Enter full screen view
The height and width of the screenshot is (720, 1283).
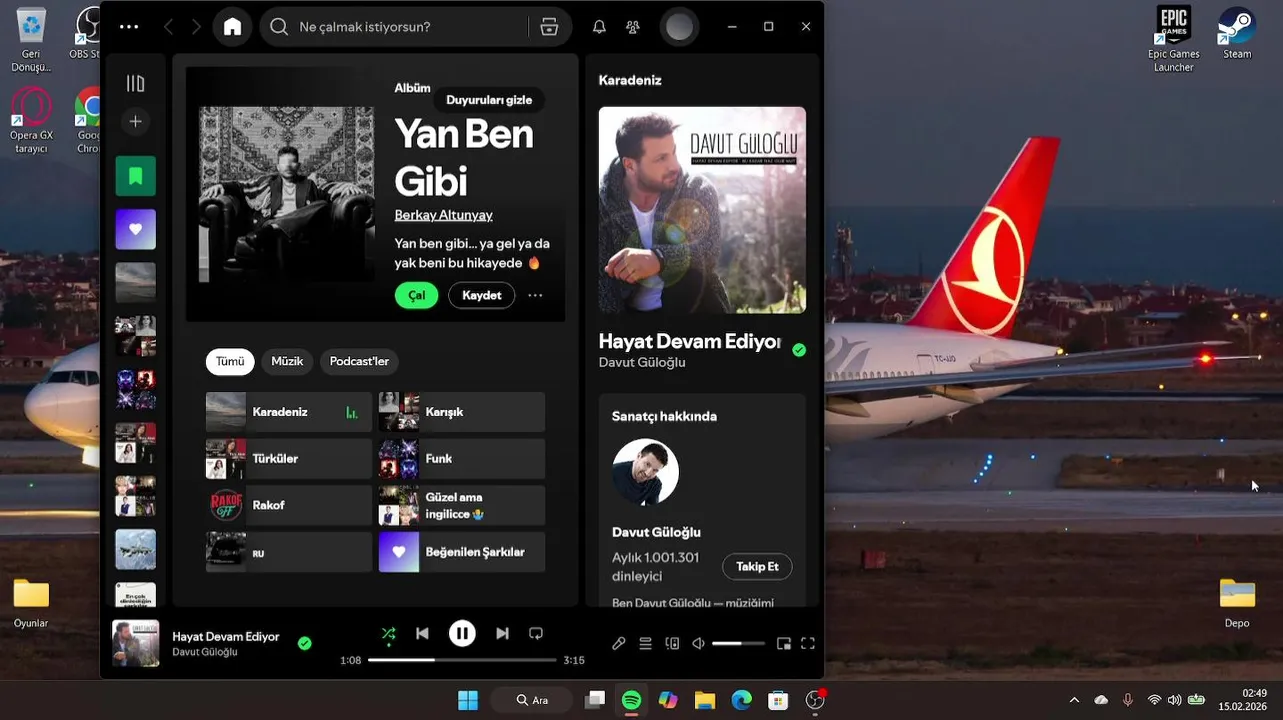[808, 644]
